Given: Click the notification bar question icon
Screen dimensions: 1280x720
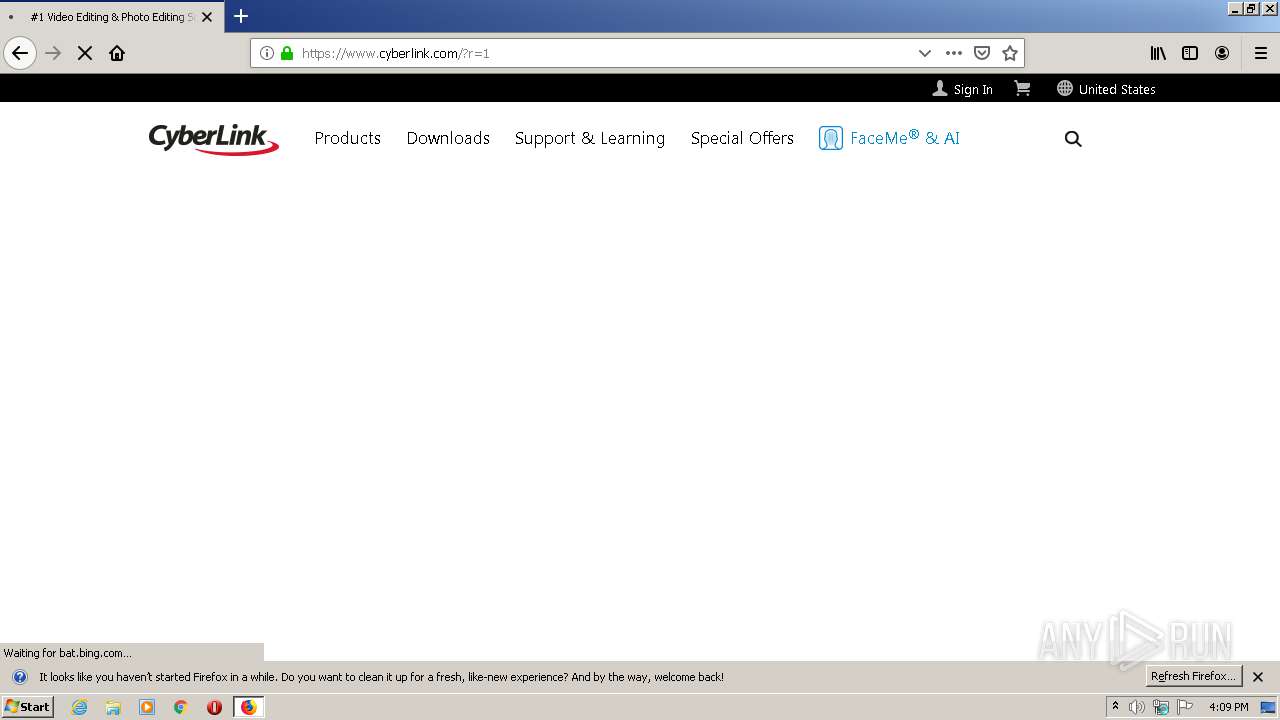Looking at the screenshot, I should [19, 677].
